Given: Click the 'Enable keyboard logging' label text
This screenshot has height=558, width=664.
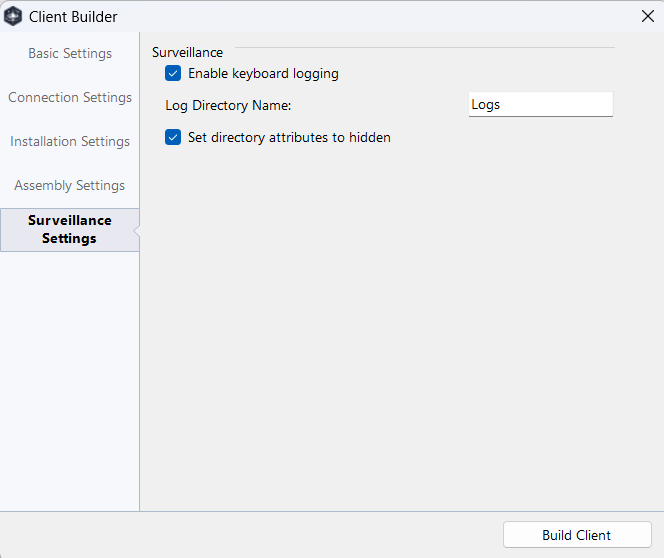Looking at the screenshot, I should click(x=263, y=74).
